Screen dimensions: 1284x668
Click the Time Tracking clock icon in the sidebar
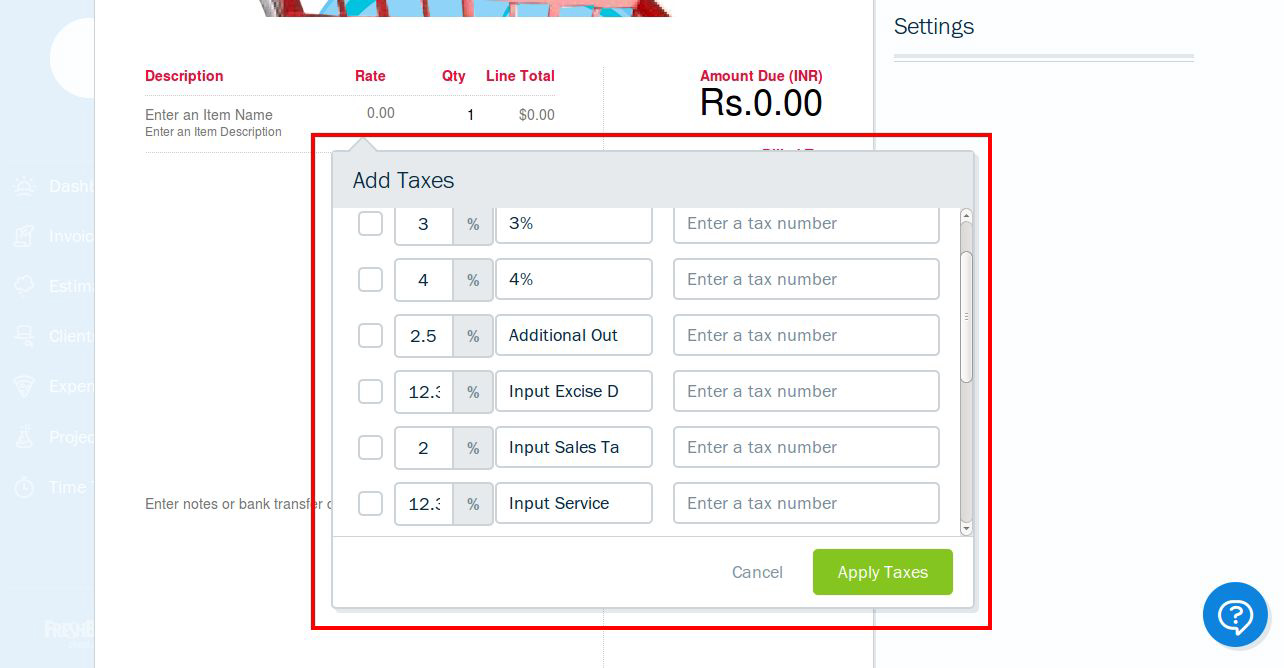pos(24,487)
